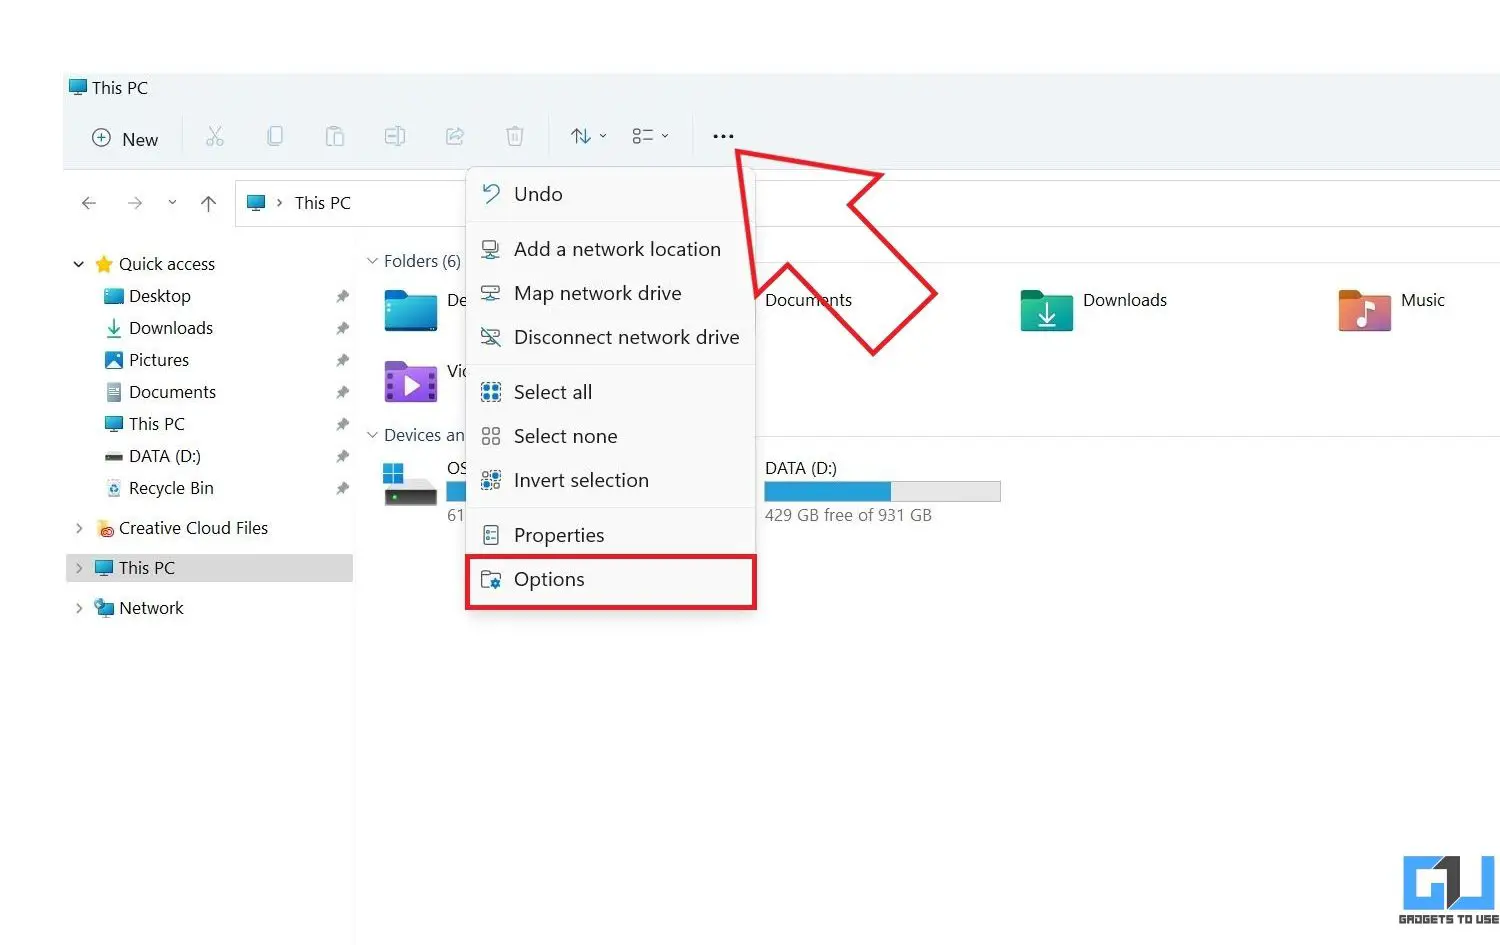Click the Cut scissors icon in toolbar
The width and height of the screenshot is (1500, 945).
coord(215,137)
